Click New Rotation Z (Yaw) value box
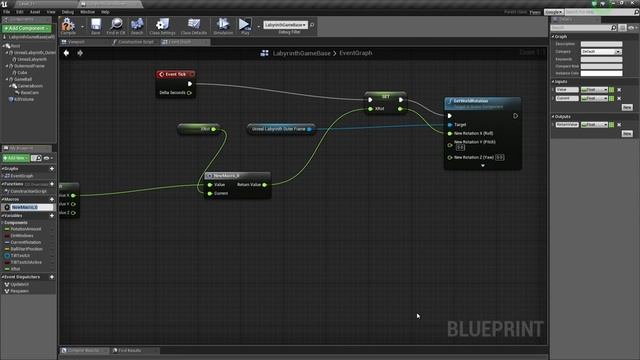 500,158
